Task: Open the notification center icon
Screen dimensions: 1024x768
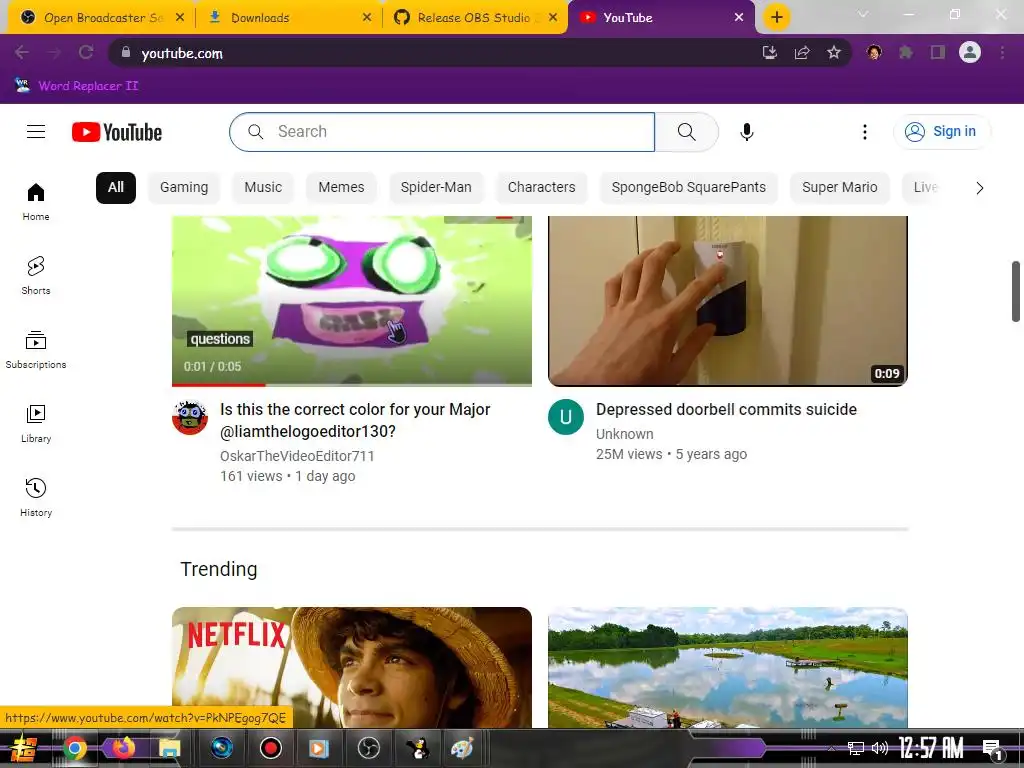Action: 992,749
